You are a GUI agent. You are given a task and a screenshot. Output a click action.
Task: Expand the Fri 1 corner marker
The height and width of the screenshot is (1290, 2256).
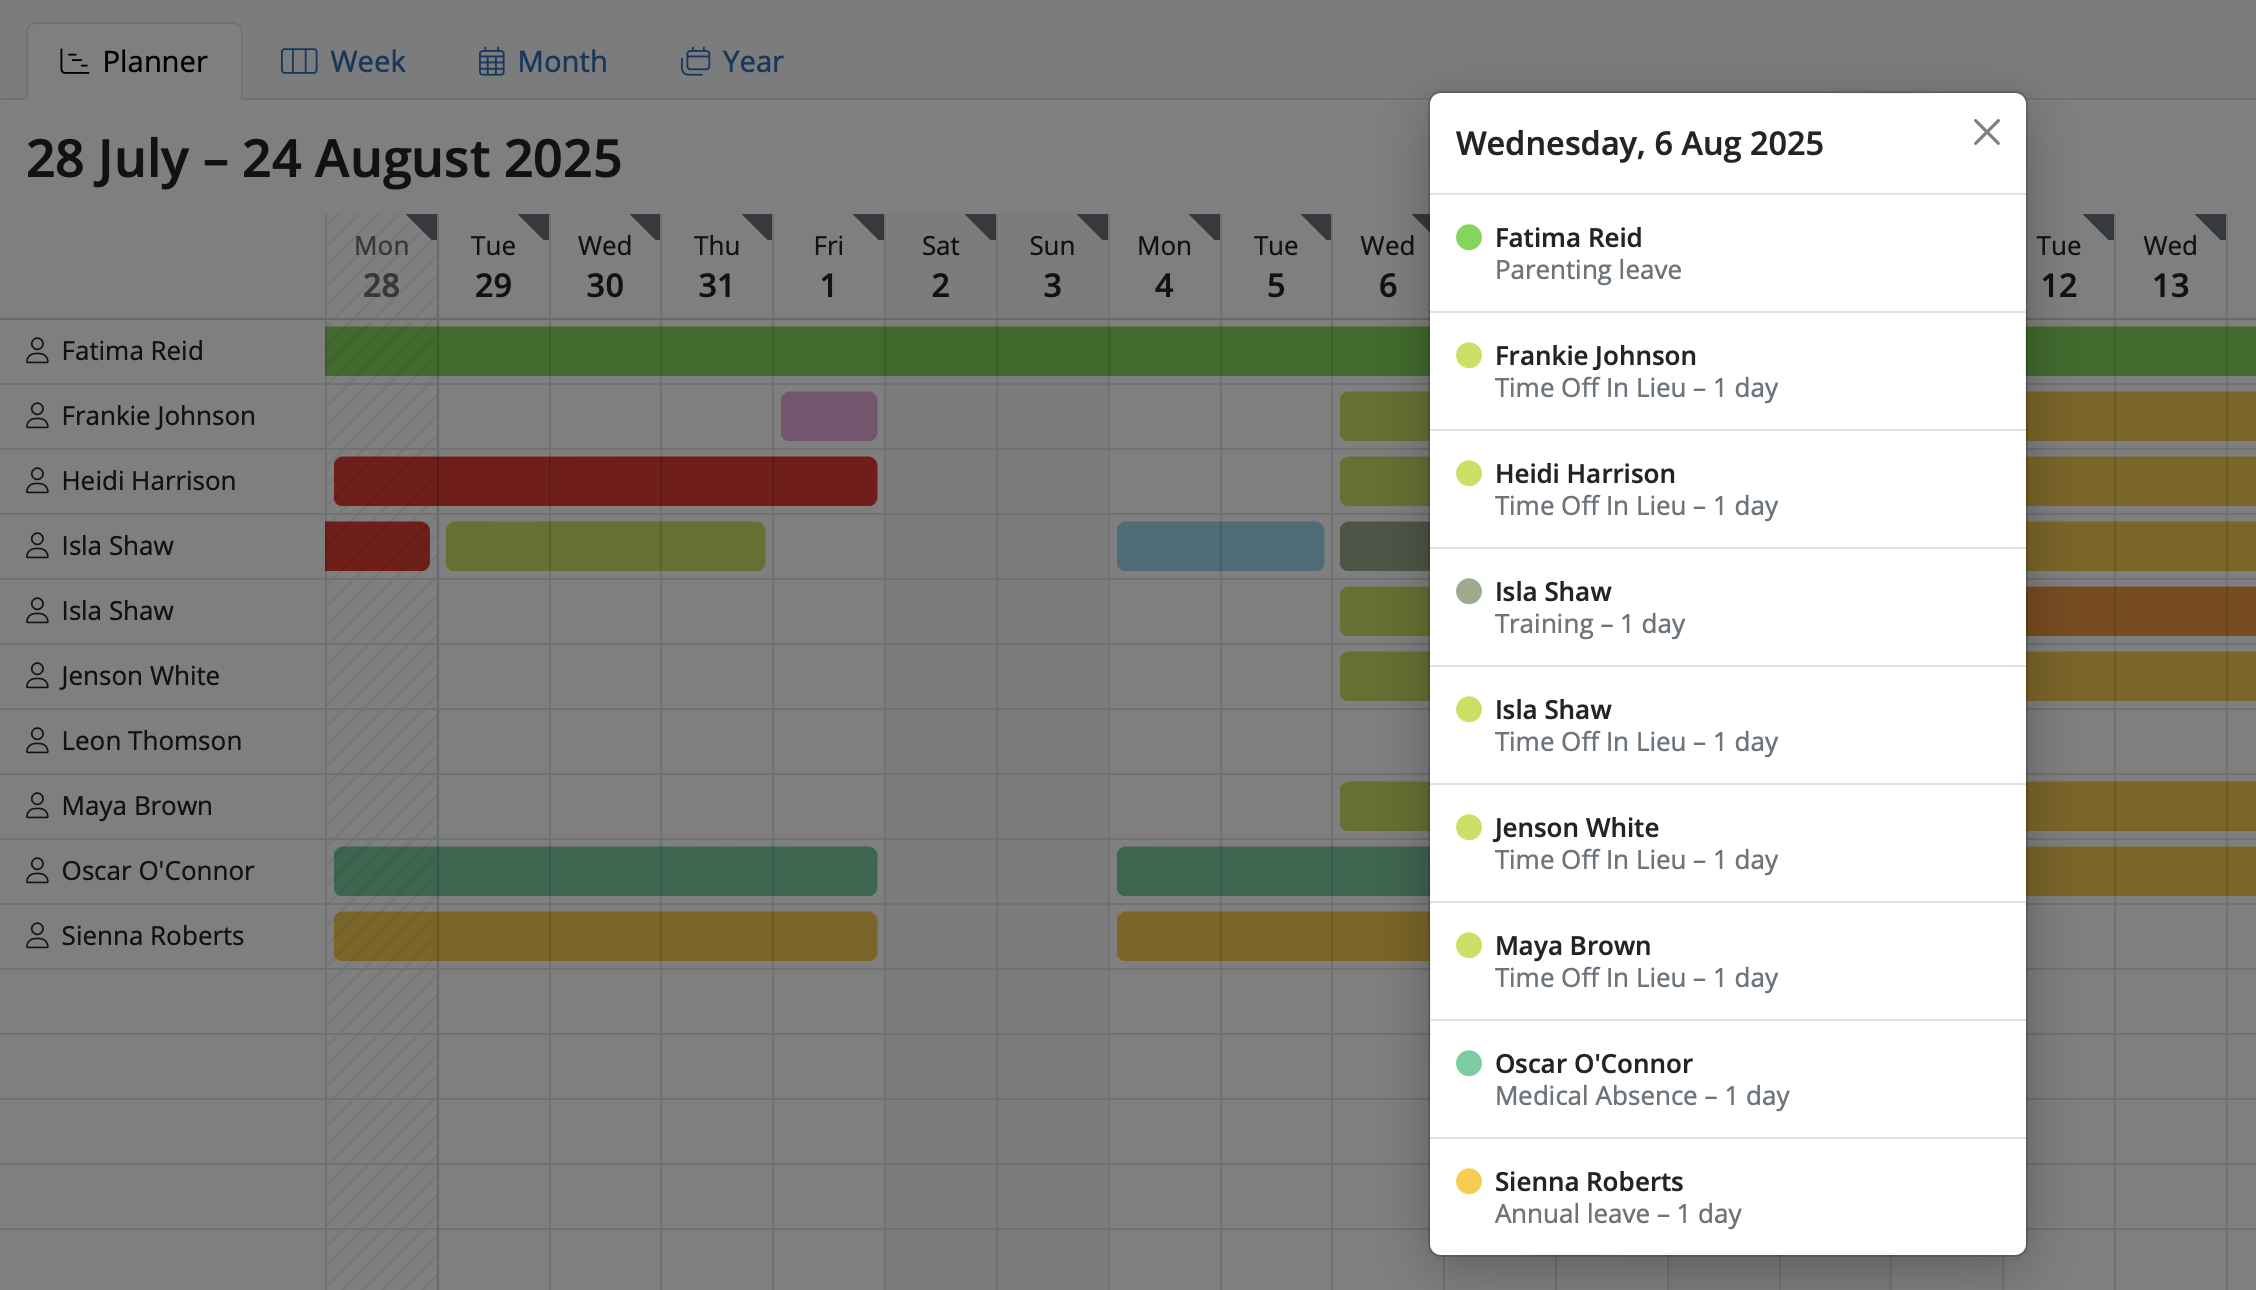point(872,225)
